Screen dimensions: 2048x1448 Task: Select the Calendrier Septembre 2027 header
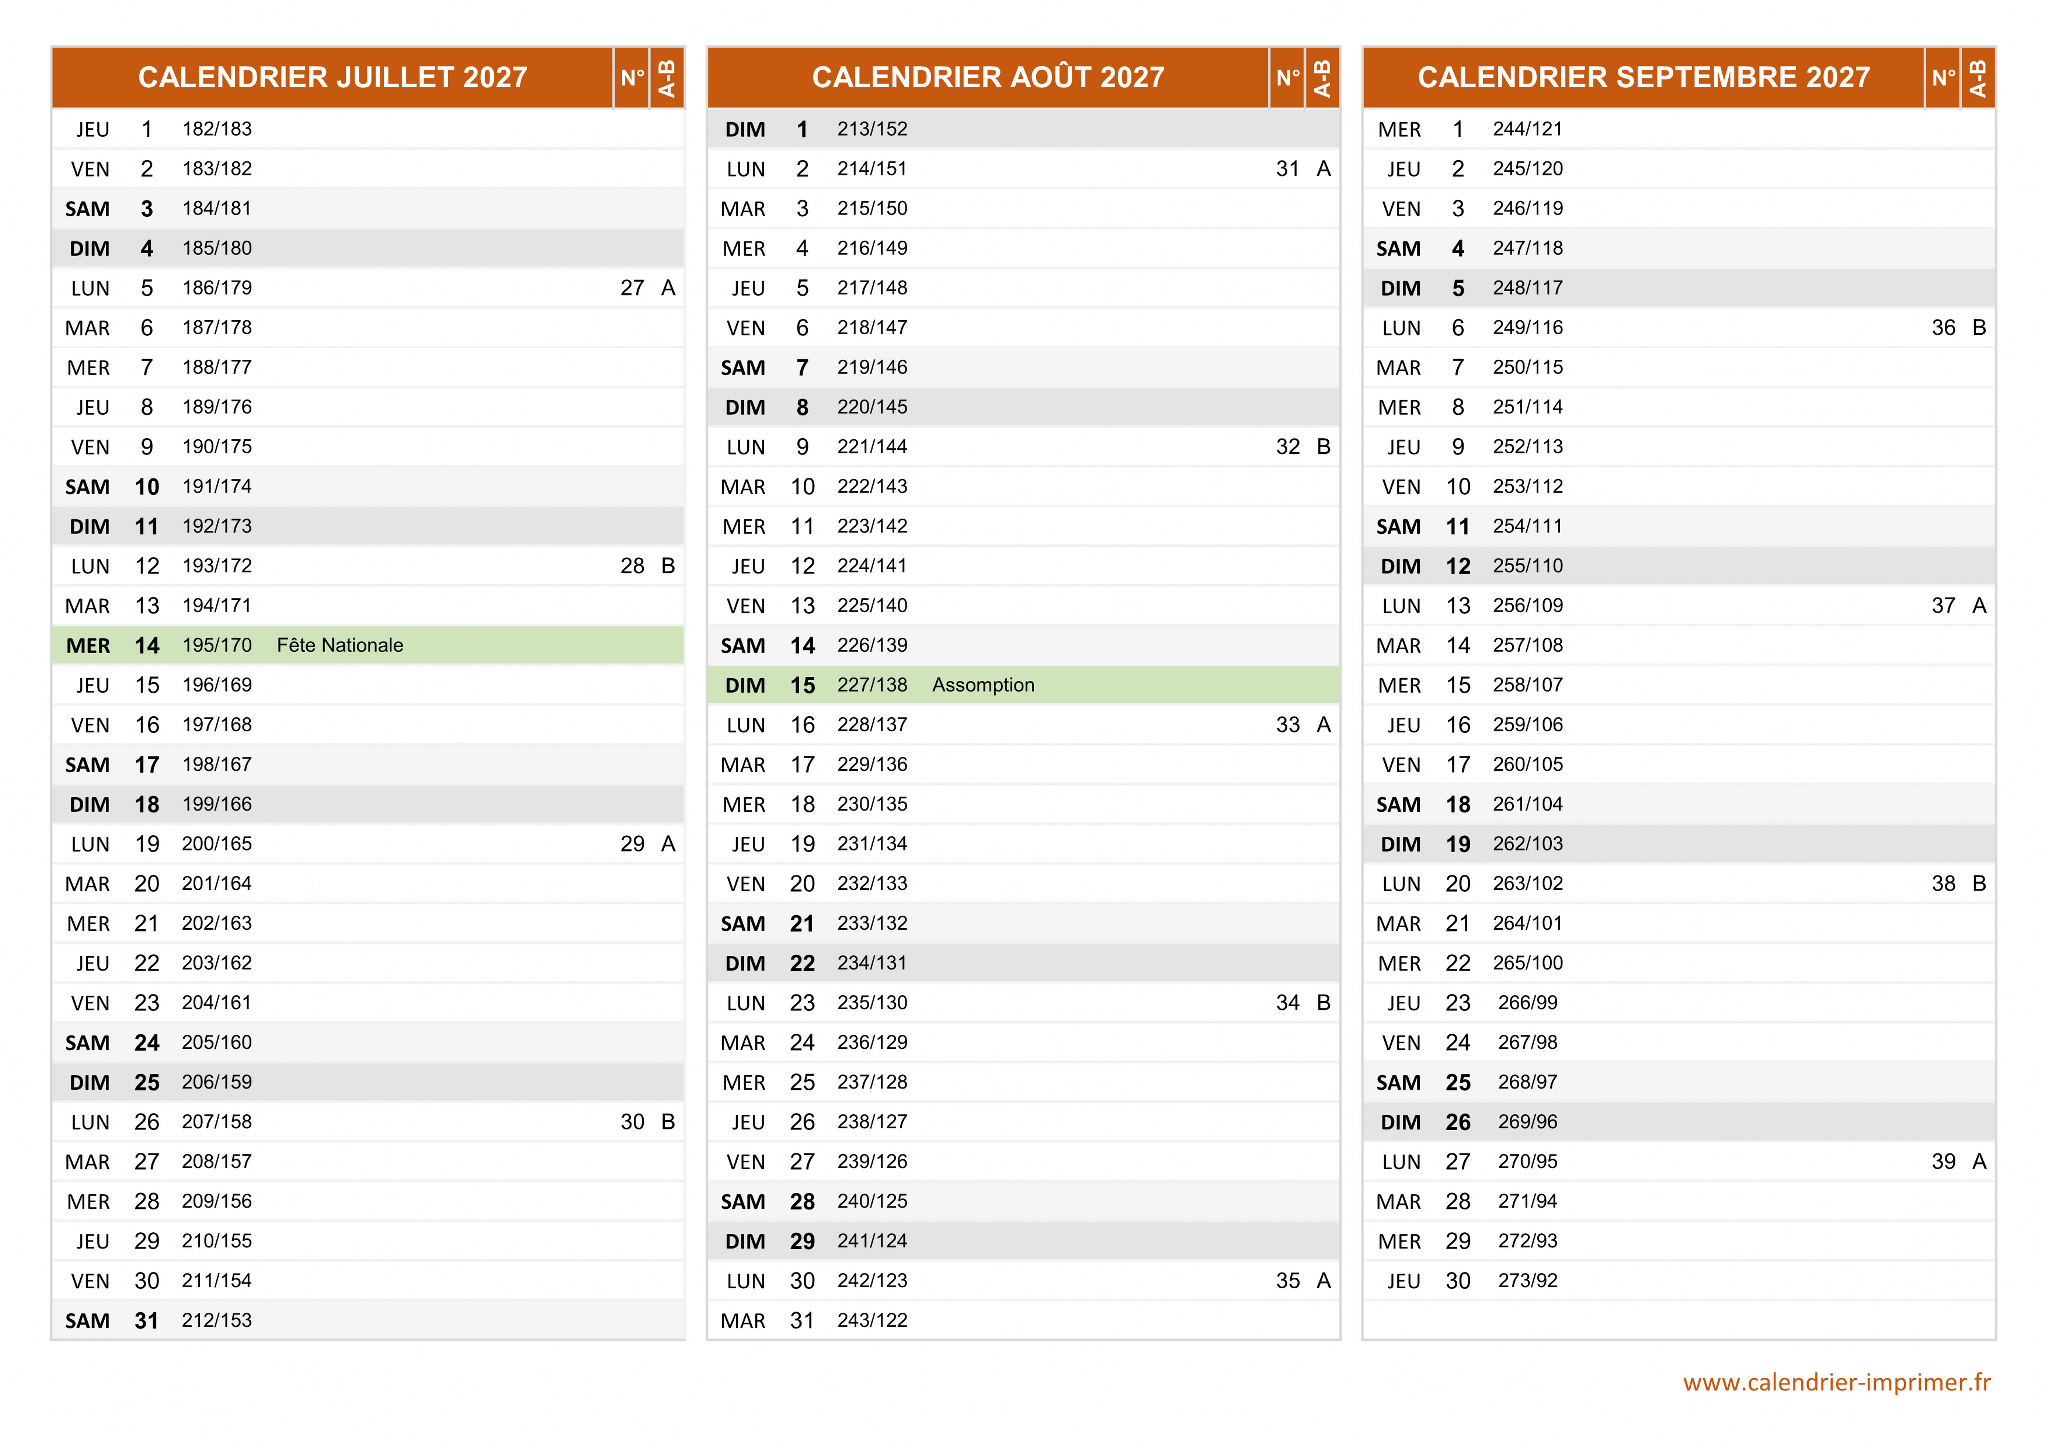tap(1643, 77)
